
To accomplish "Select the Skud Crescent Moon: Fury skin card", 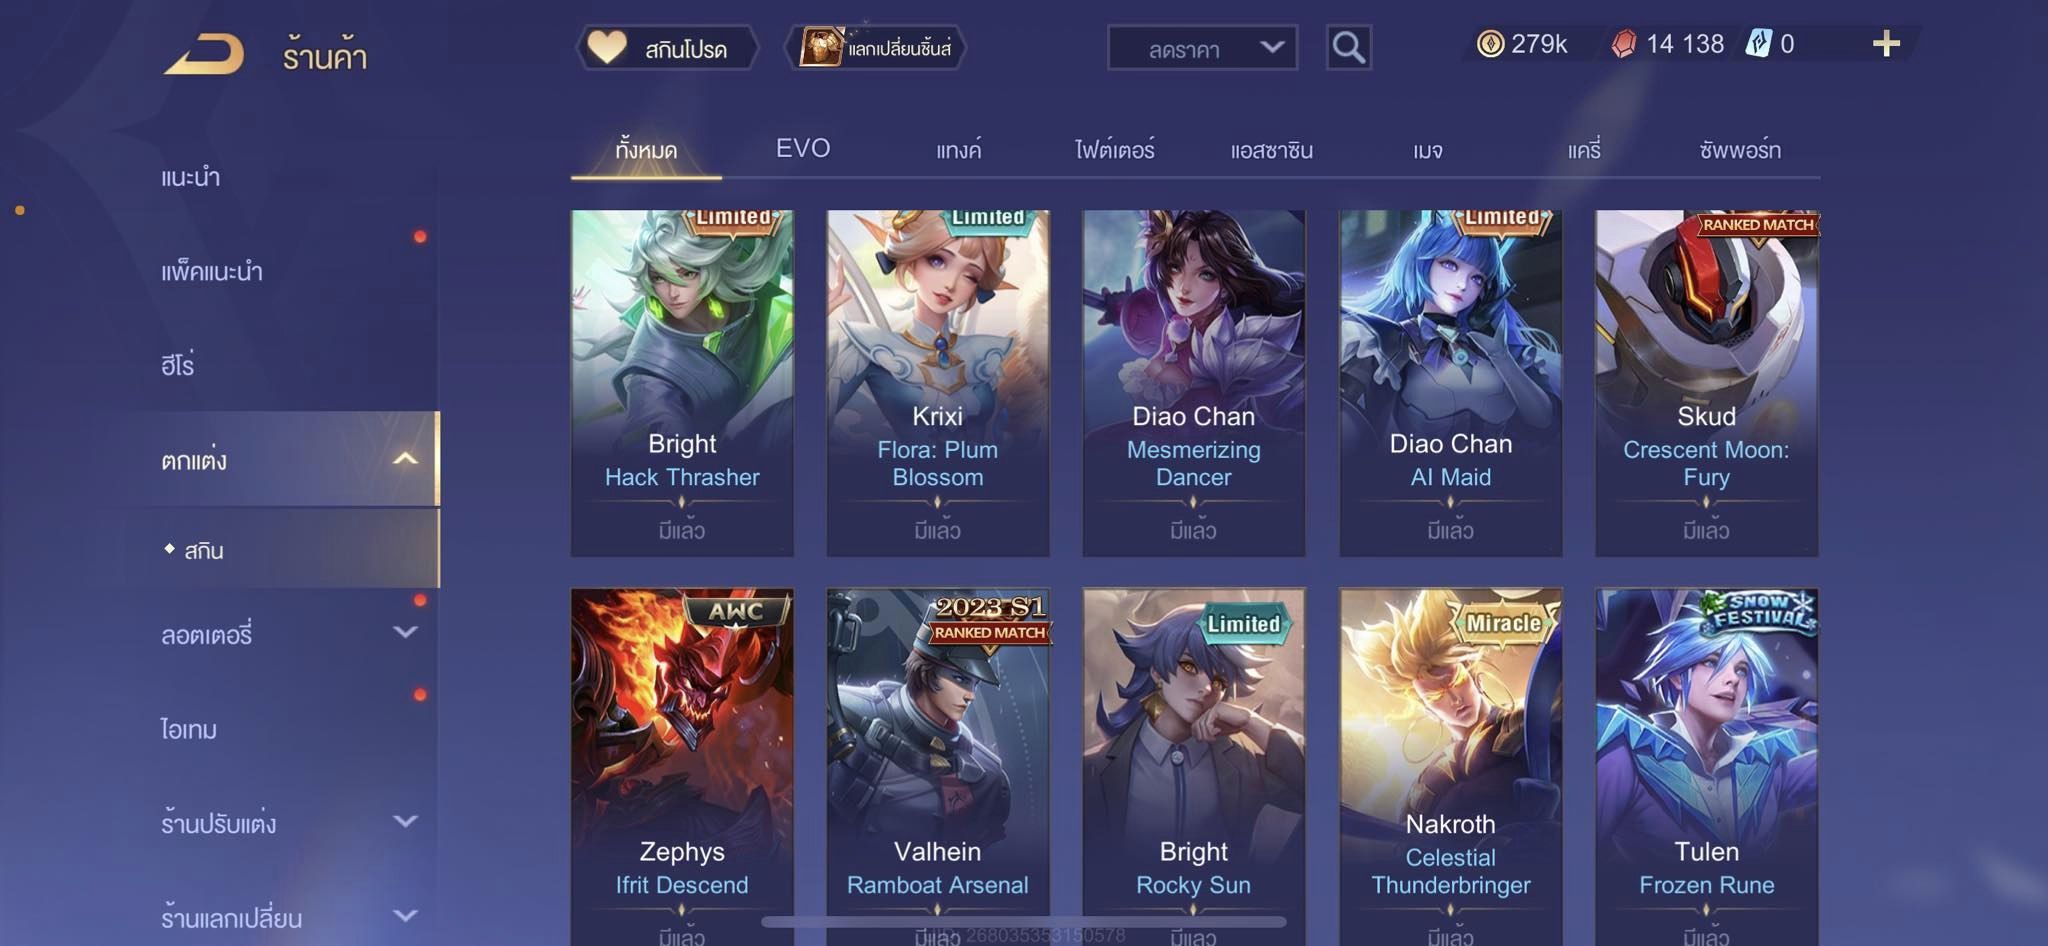I will click(1706, 383).
